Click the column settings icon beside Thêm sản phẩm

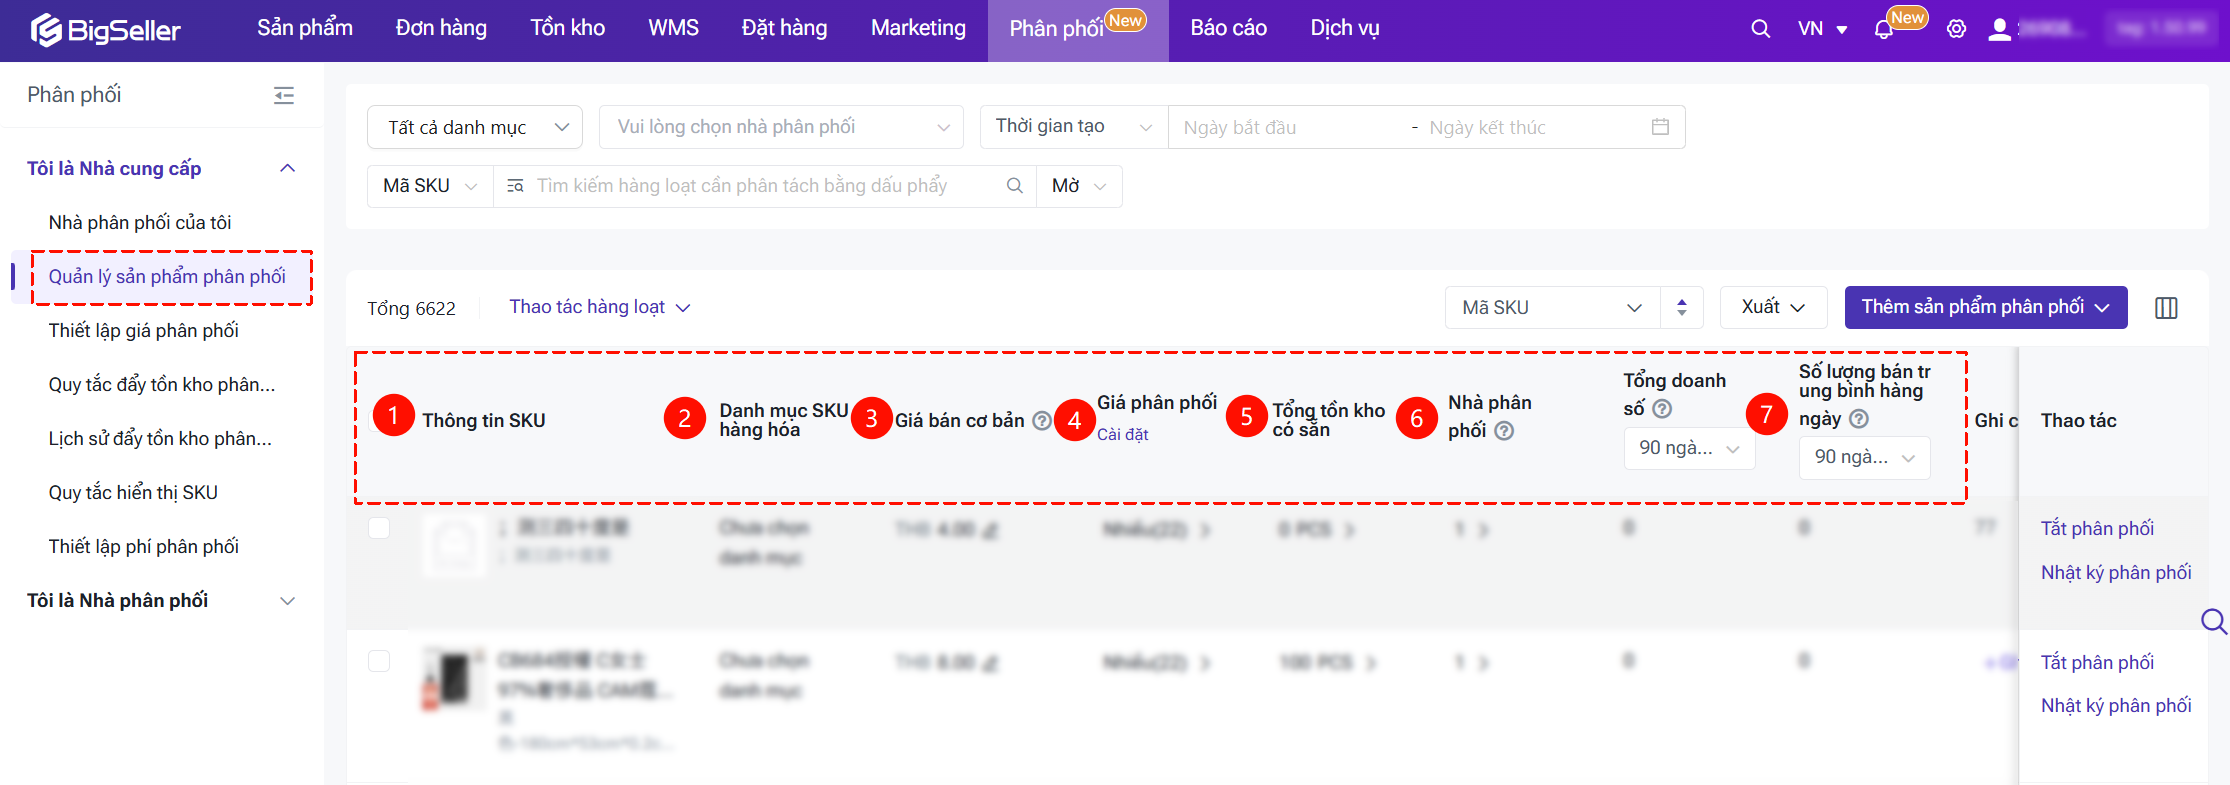(x=2166, y=308)
